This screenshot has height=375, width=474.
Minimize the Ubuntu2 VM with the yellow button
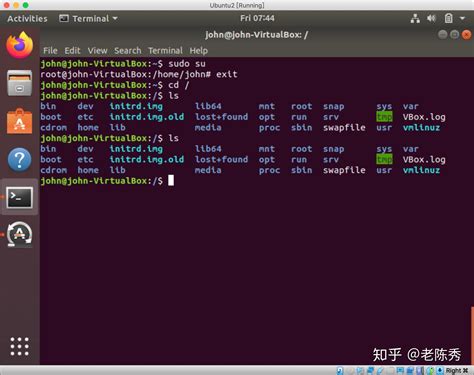coord(16,5)
